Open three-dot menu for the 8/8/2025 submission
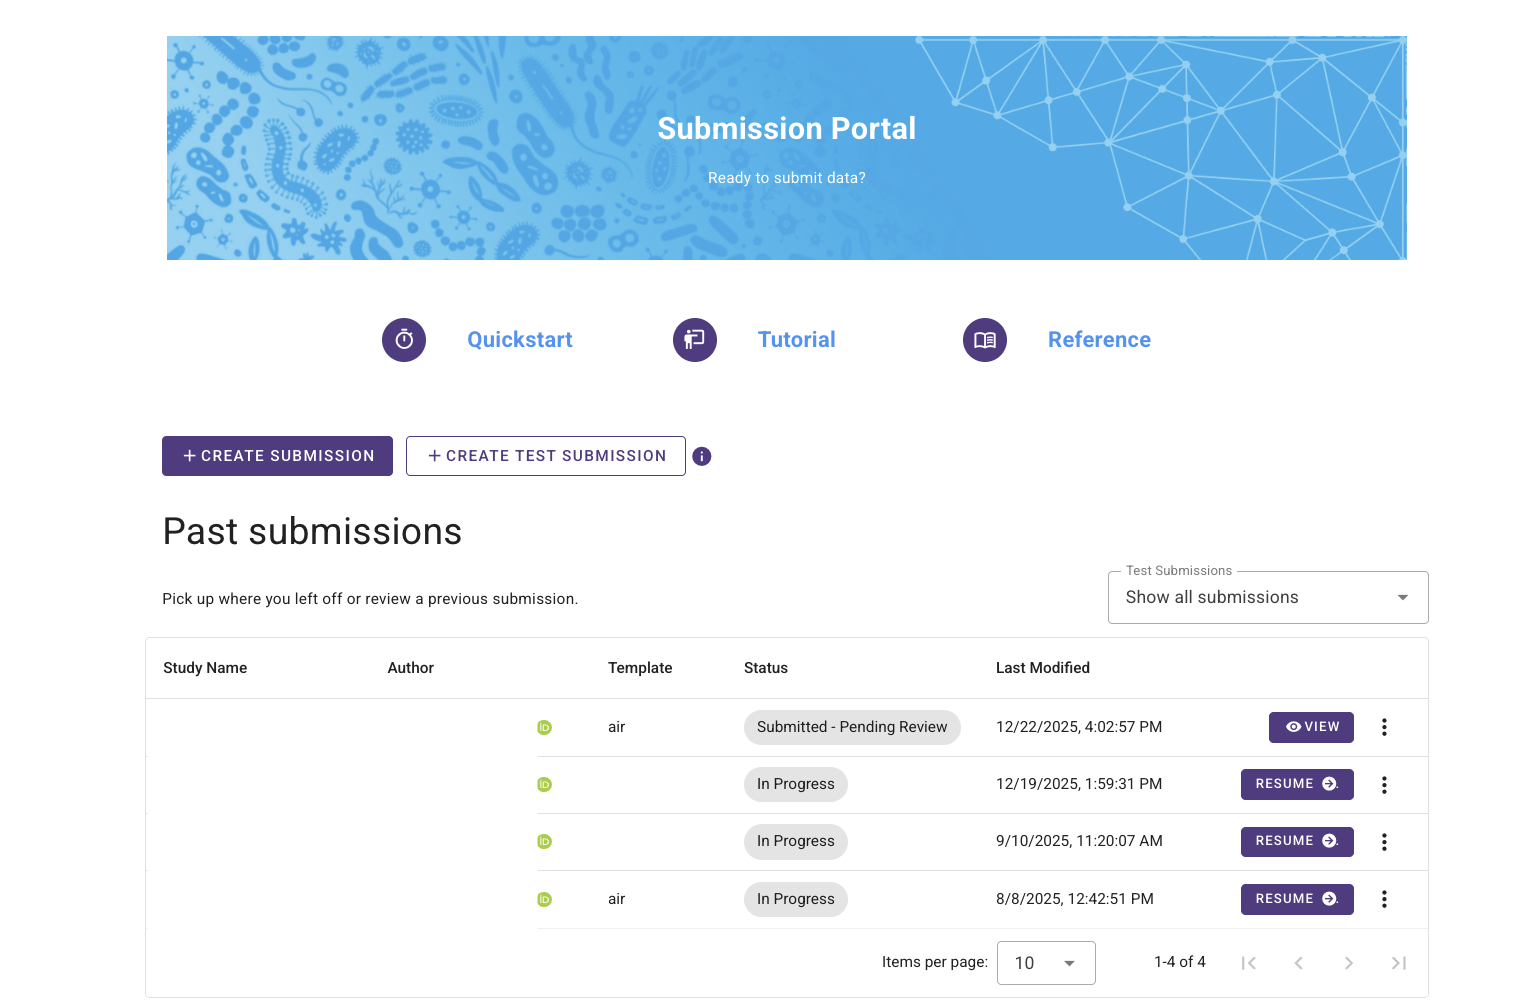 click(1384, 899)
